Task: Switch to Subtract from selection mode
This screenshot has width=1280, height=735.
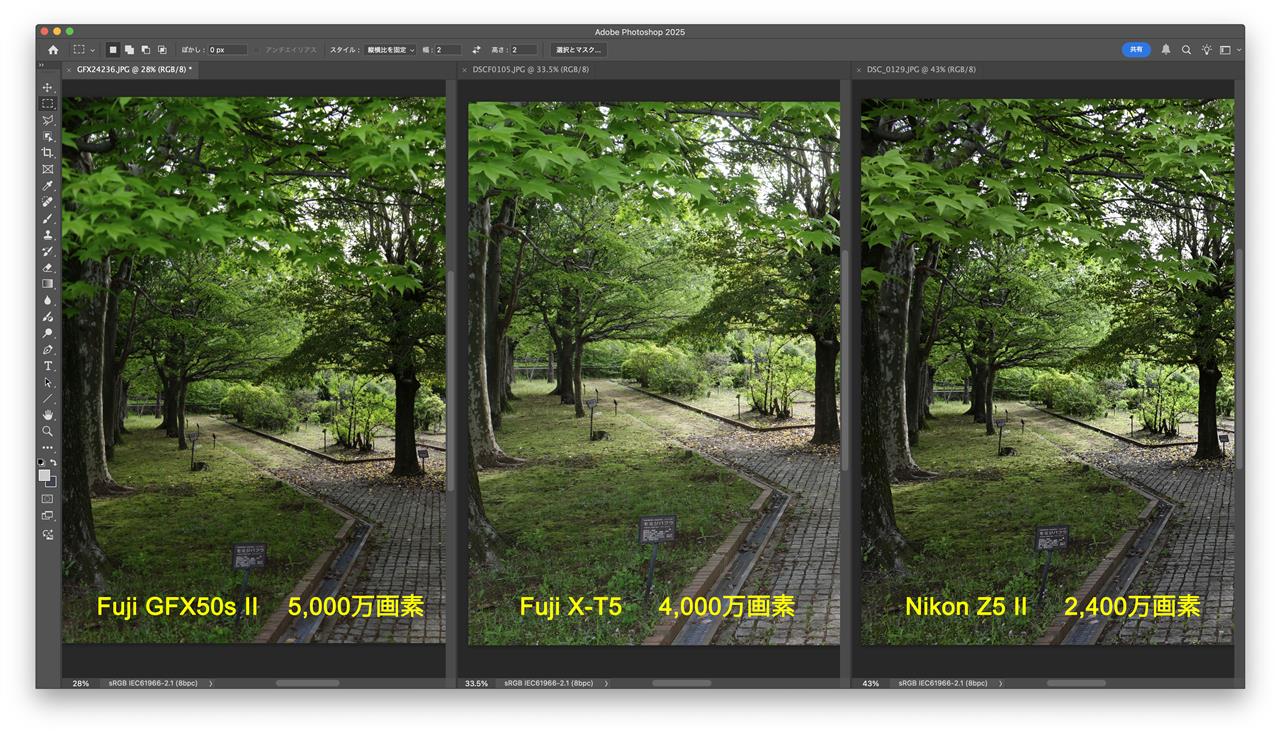Action: [145, 48]
